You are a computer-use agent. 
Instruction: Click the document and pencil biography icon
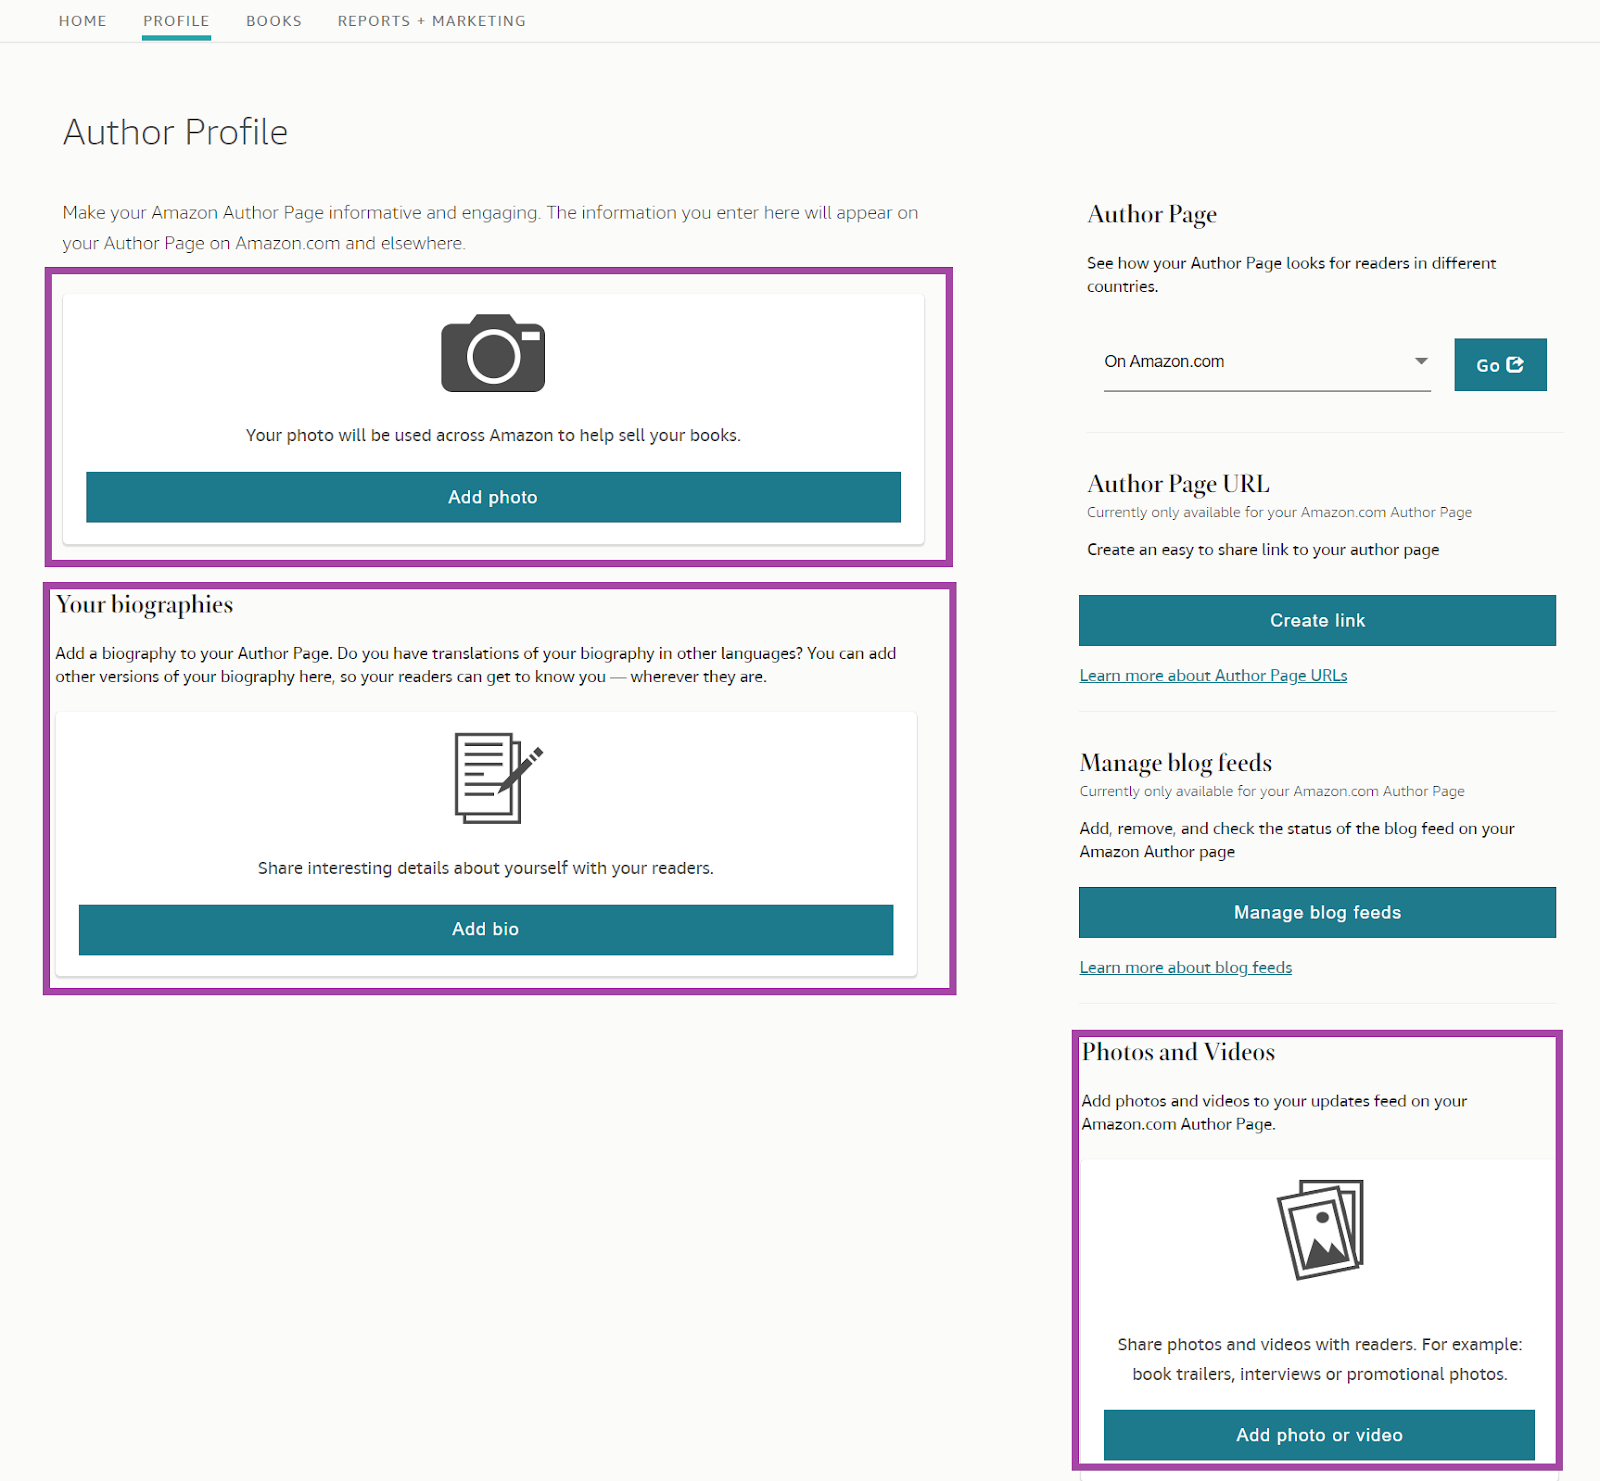coord(498,778)
